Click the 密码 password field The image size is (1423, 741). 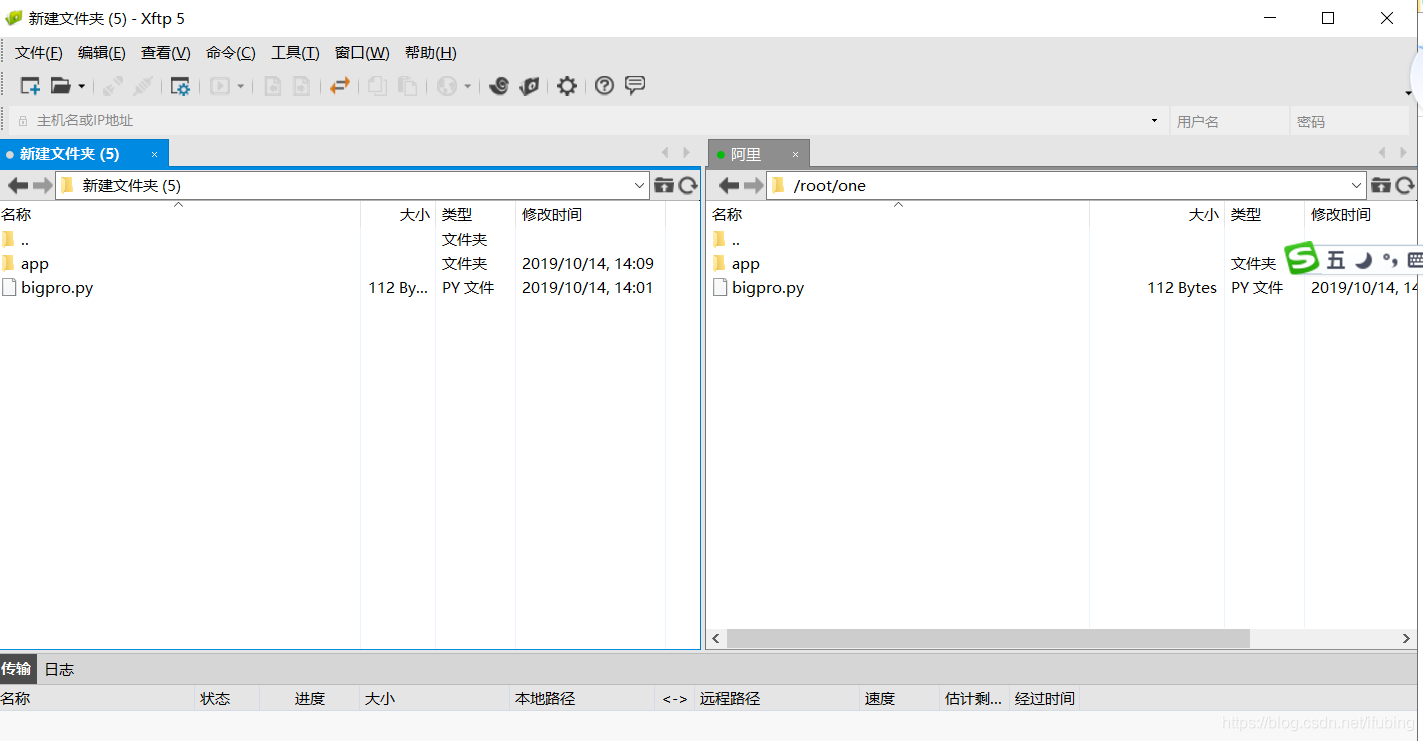pyautogui.click(x=1349, y=121)
